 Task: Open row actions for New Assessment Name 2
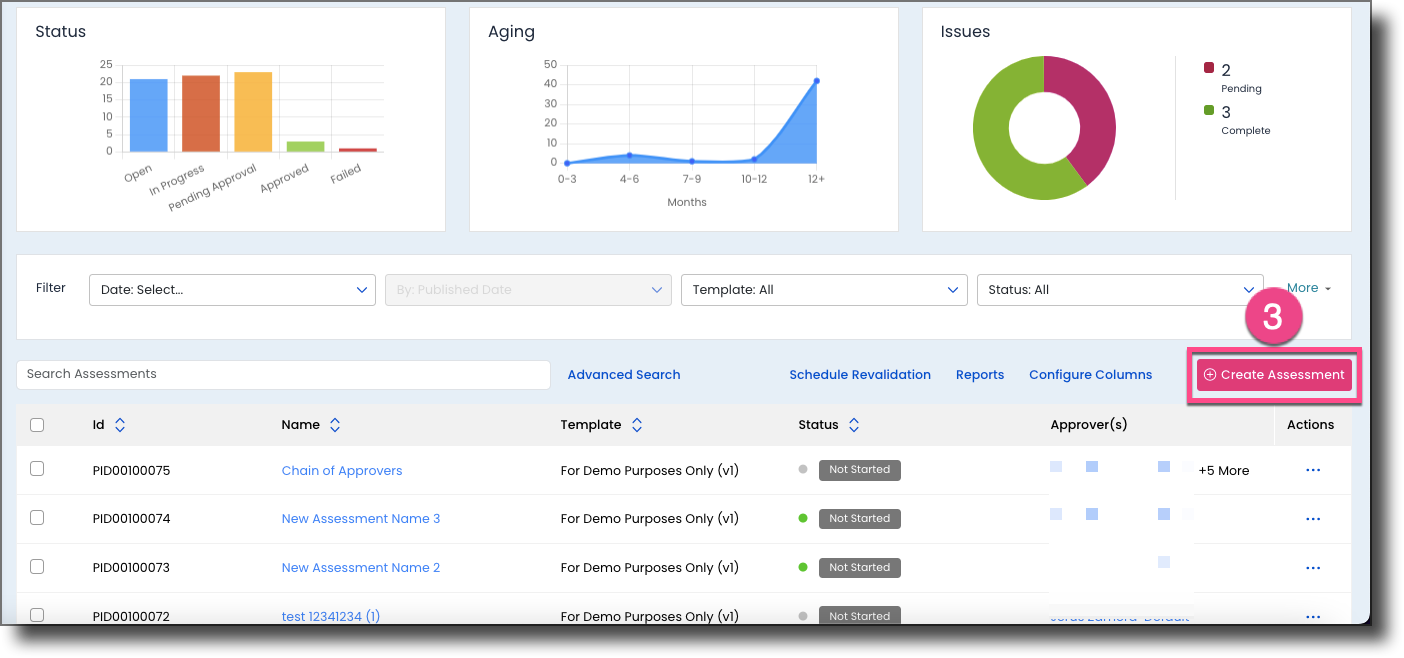point(1312,567)
